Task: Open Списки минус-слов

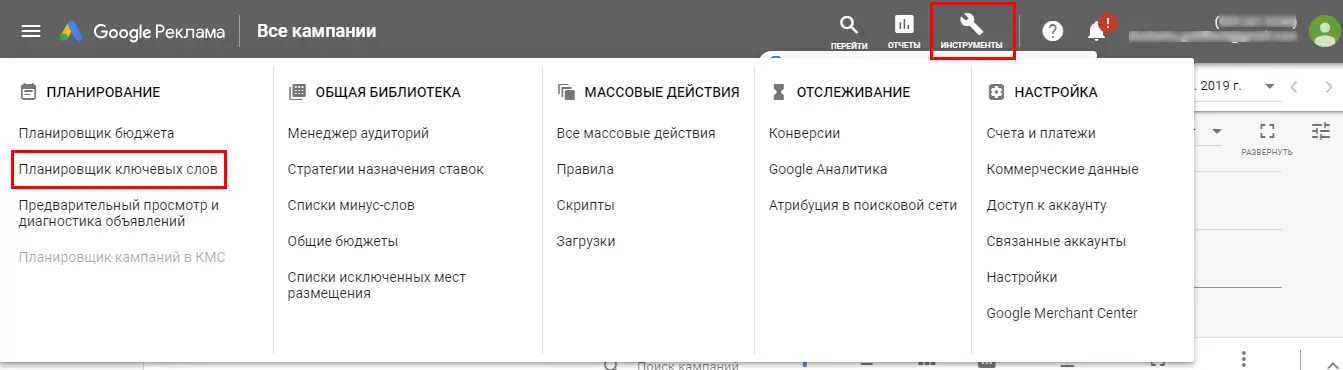Action: (x=351, y=205)
